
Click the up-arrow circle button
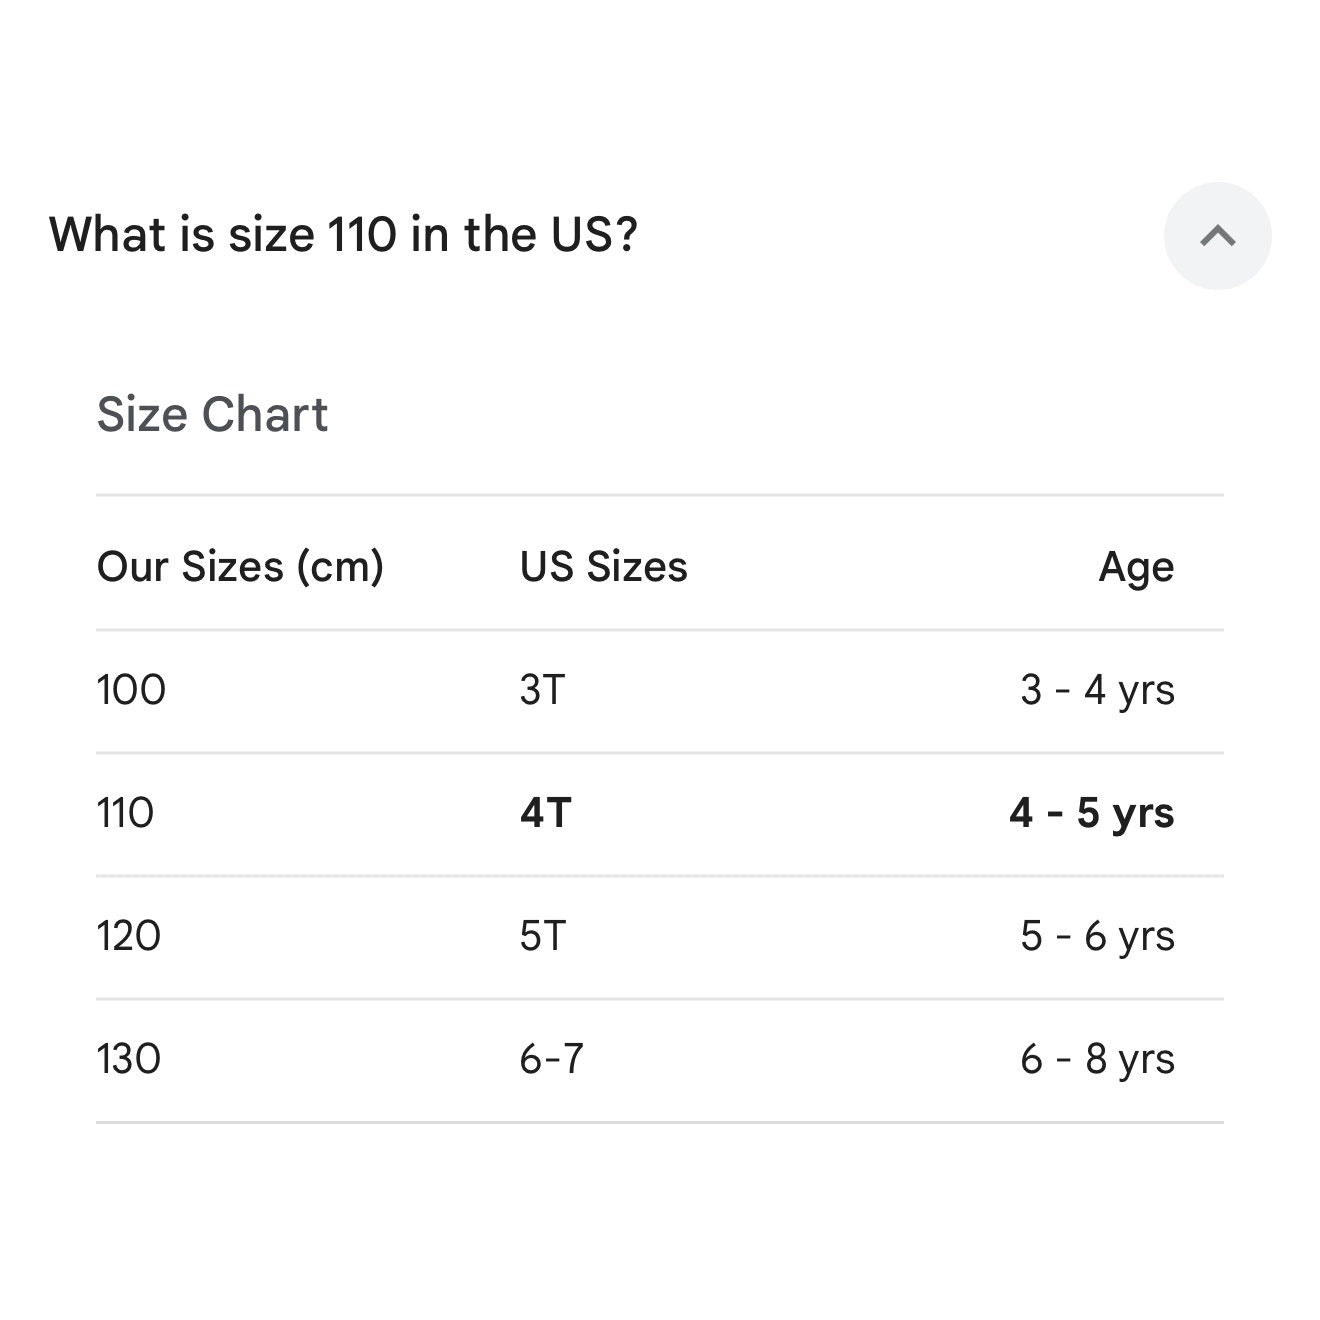tap(1217, 236)
